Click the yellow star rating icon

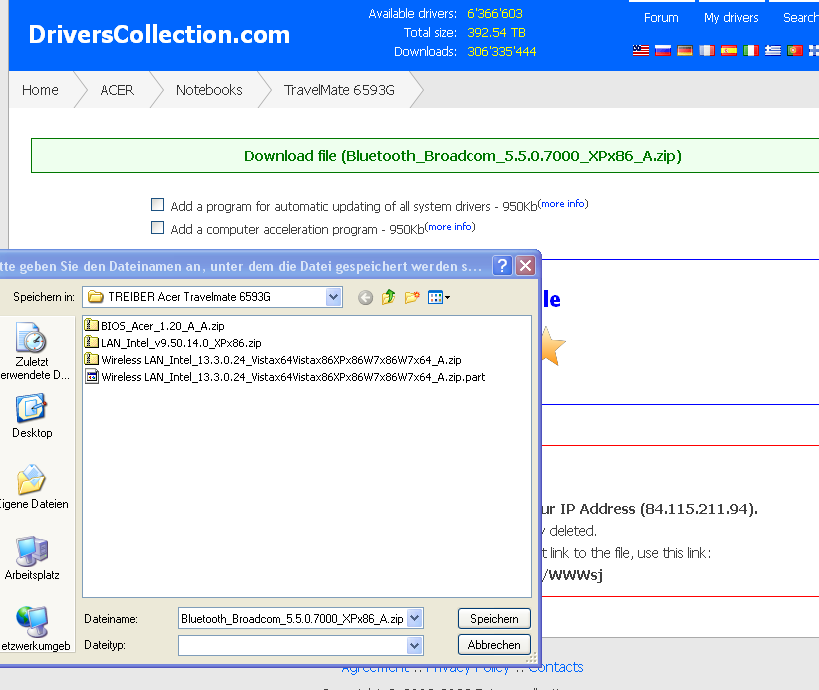[553, 346]
